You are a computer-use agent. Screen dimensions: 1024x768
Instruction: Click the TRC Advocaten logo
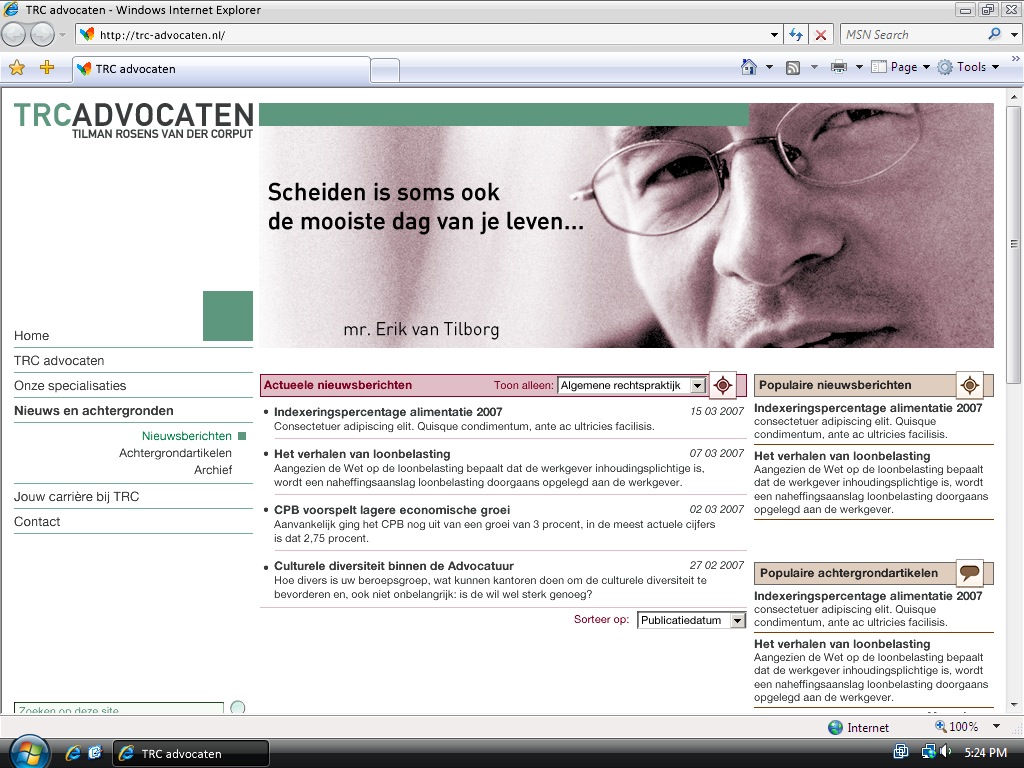(133, 121)
